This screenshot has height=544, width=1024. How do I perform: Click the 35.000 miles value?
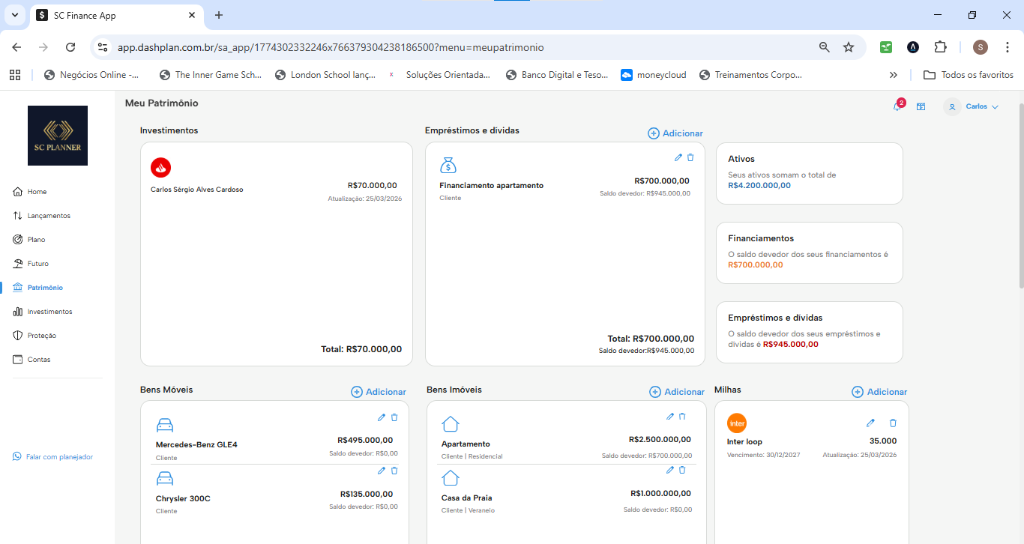[883, 441]
